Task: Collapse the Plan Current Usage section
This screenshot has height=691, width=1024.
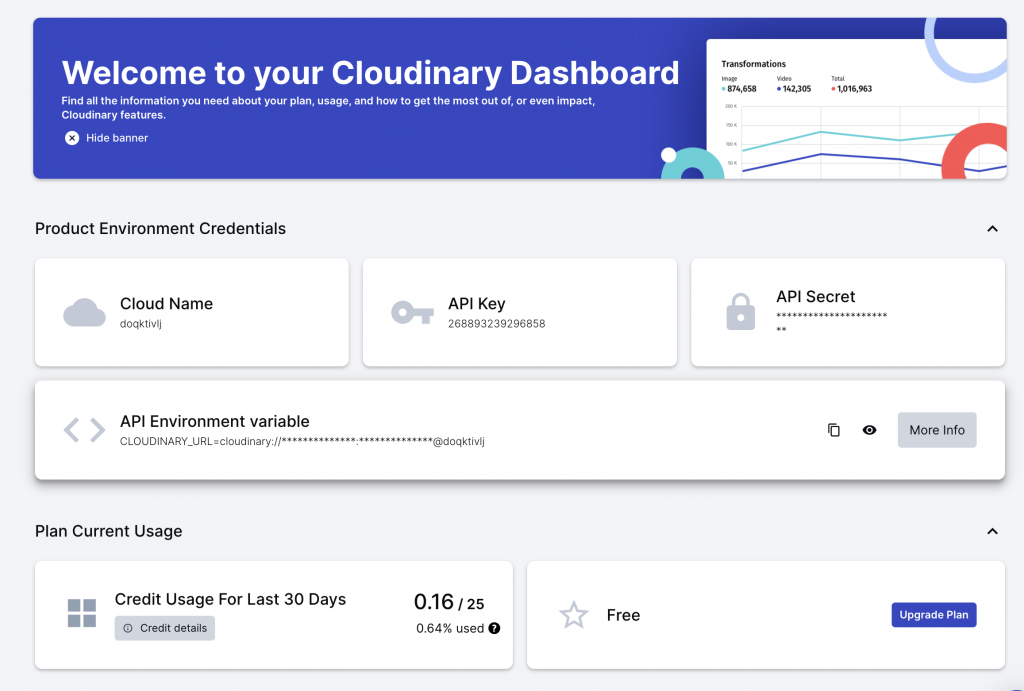Action: [992, 531]
